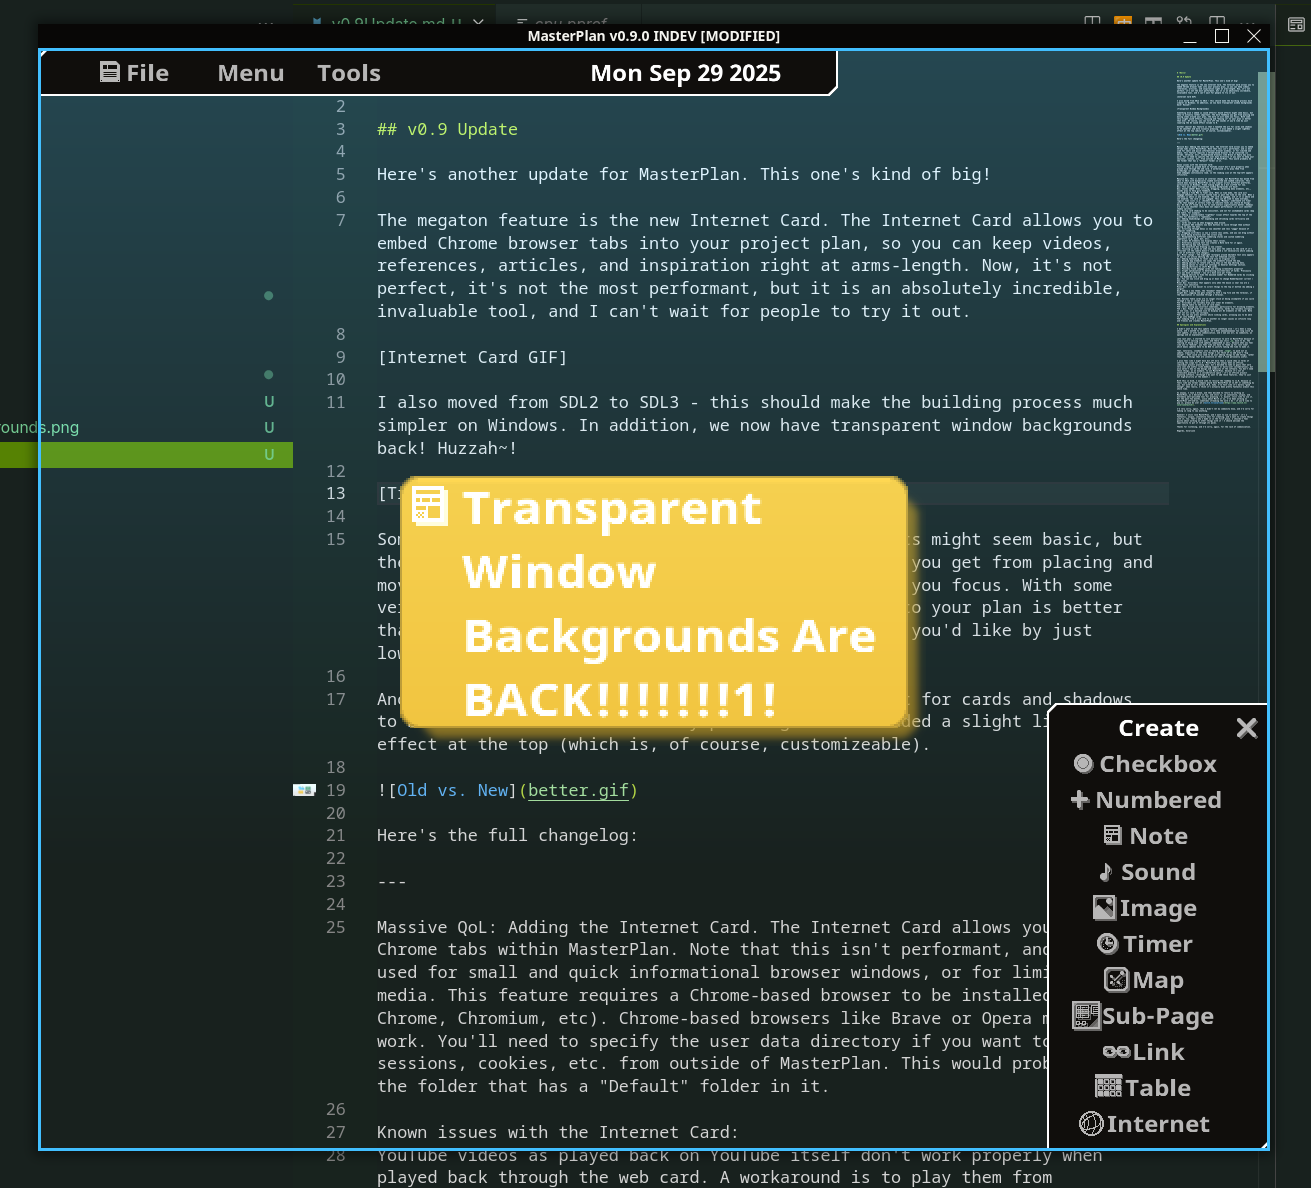Viewport: 1311px width, 1188px height.
Task: Insert a Table card
Action: pyautogui.click(x=1144, y=1088)
